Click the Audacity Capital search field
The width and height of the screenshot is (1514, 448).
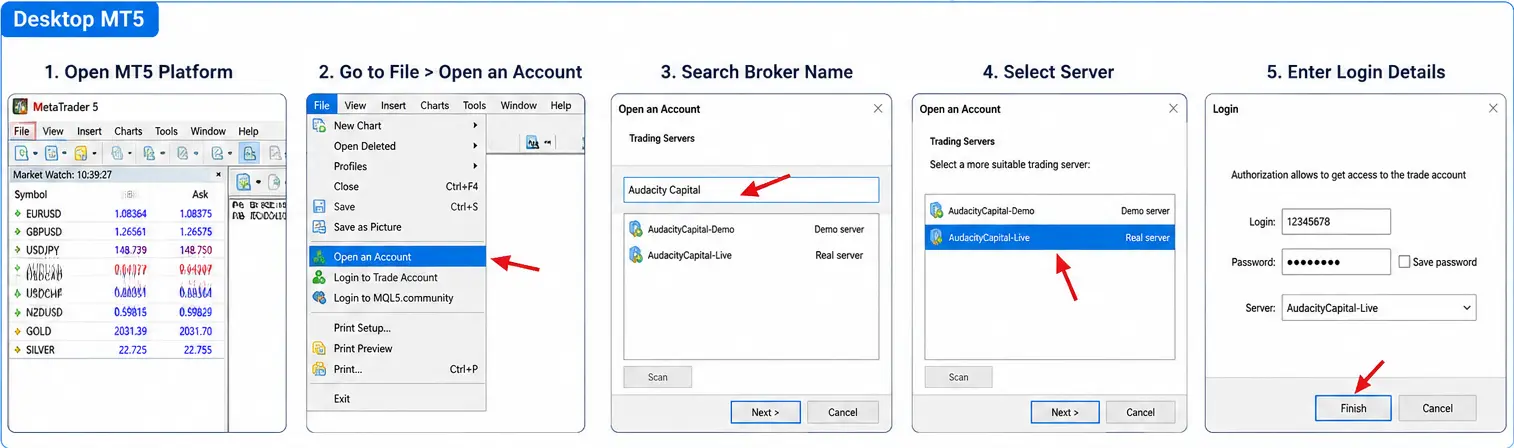click(750, 190)
